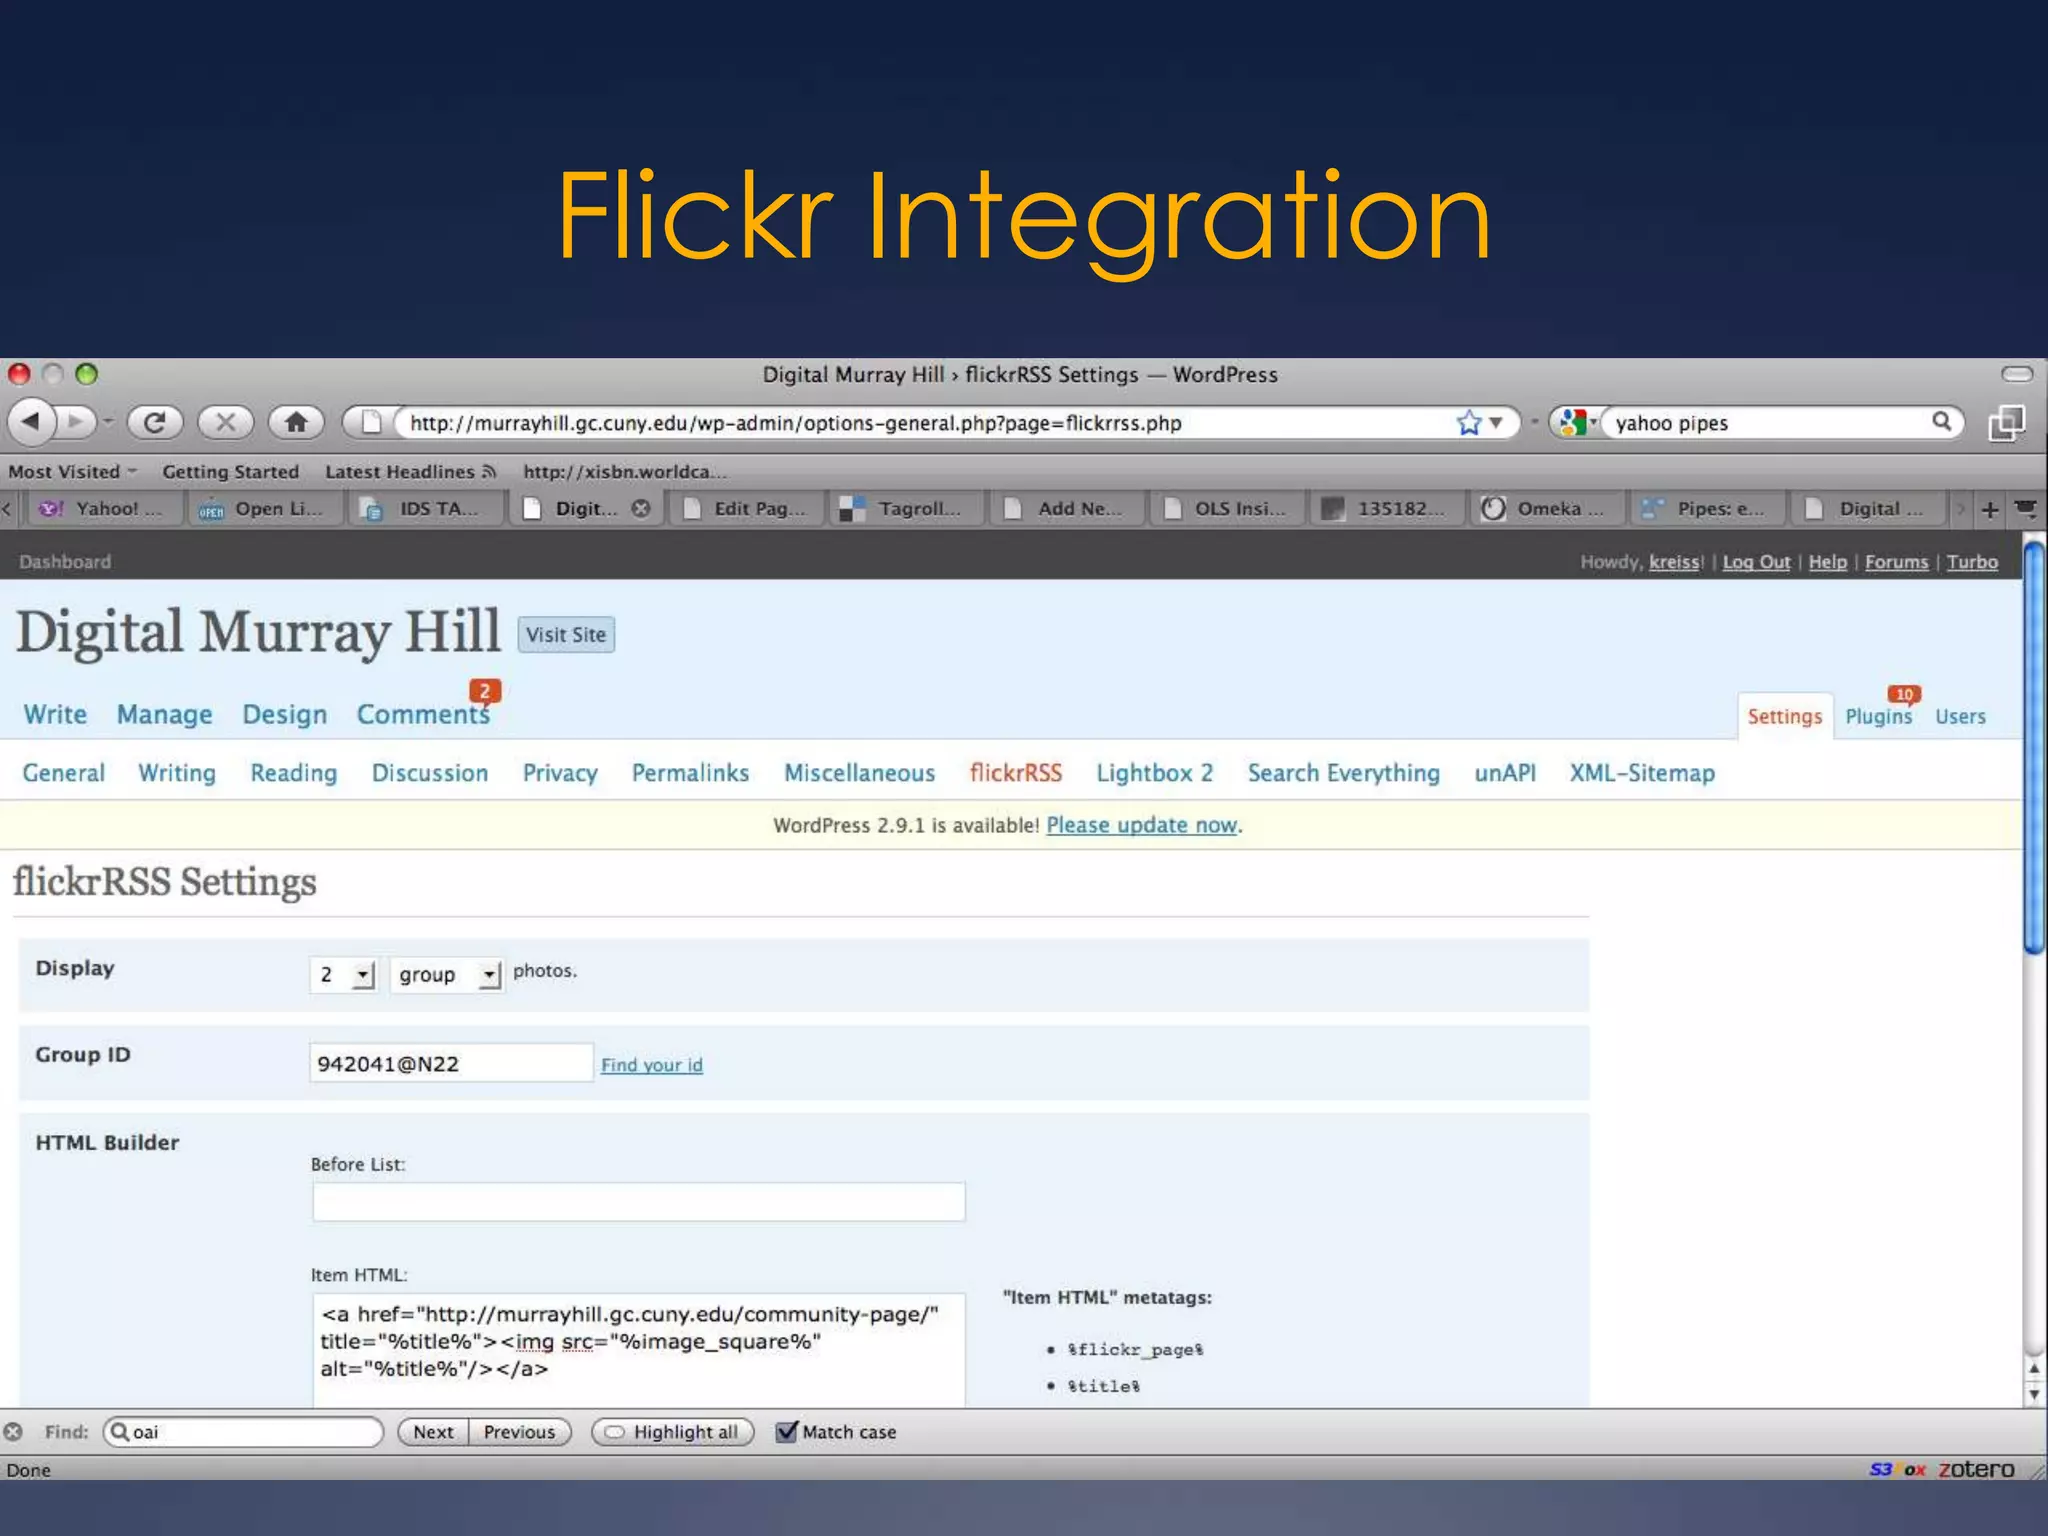Click the scrollbar down arrow
Screen dimensions: 2048x1536
click(2034, 1393)
